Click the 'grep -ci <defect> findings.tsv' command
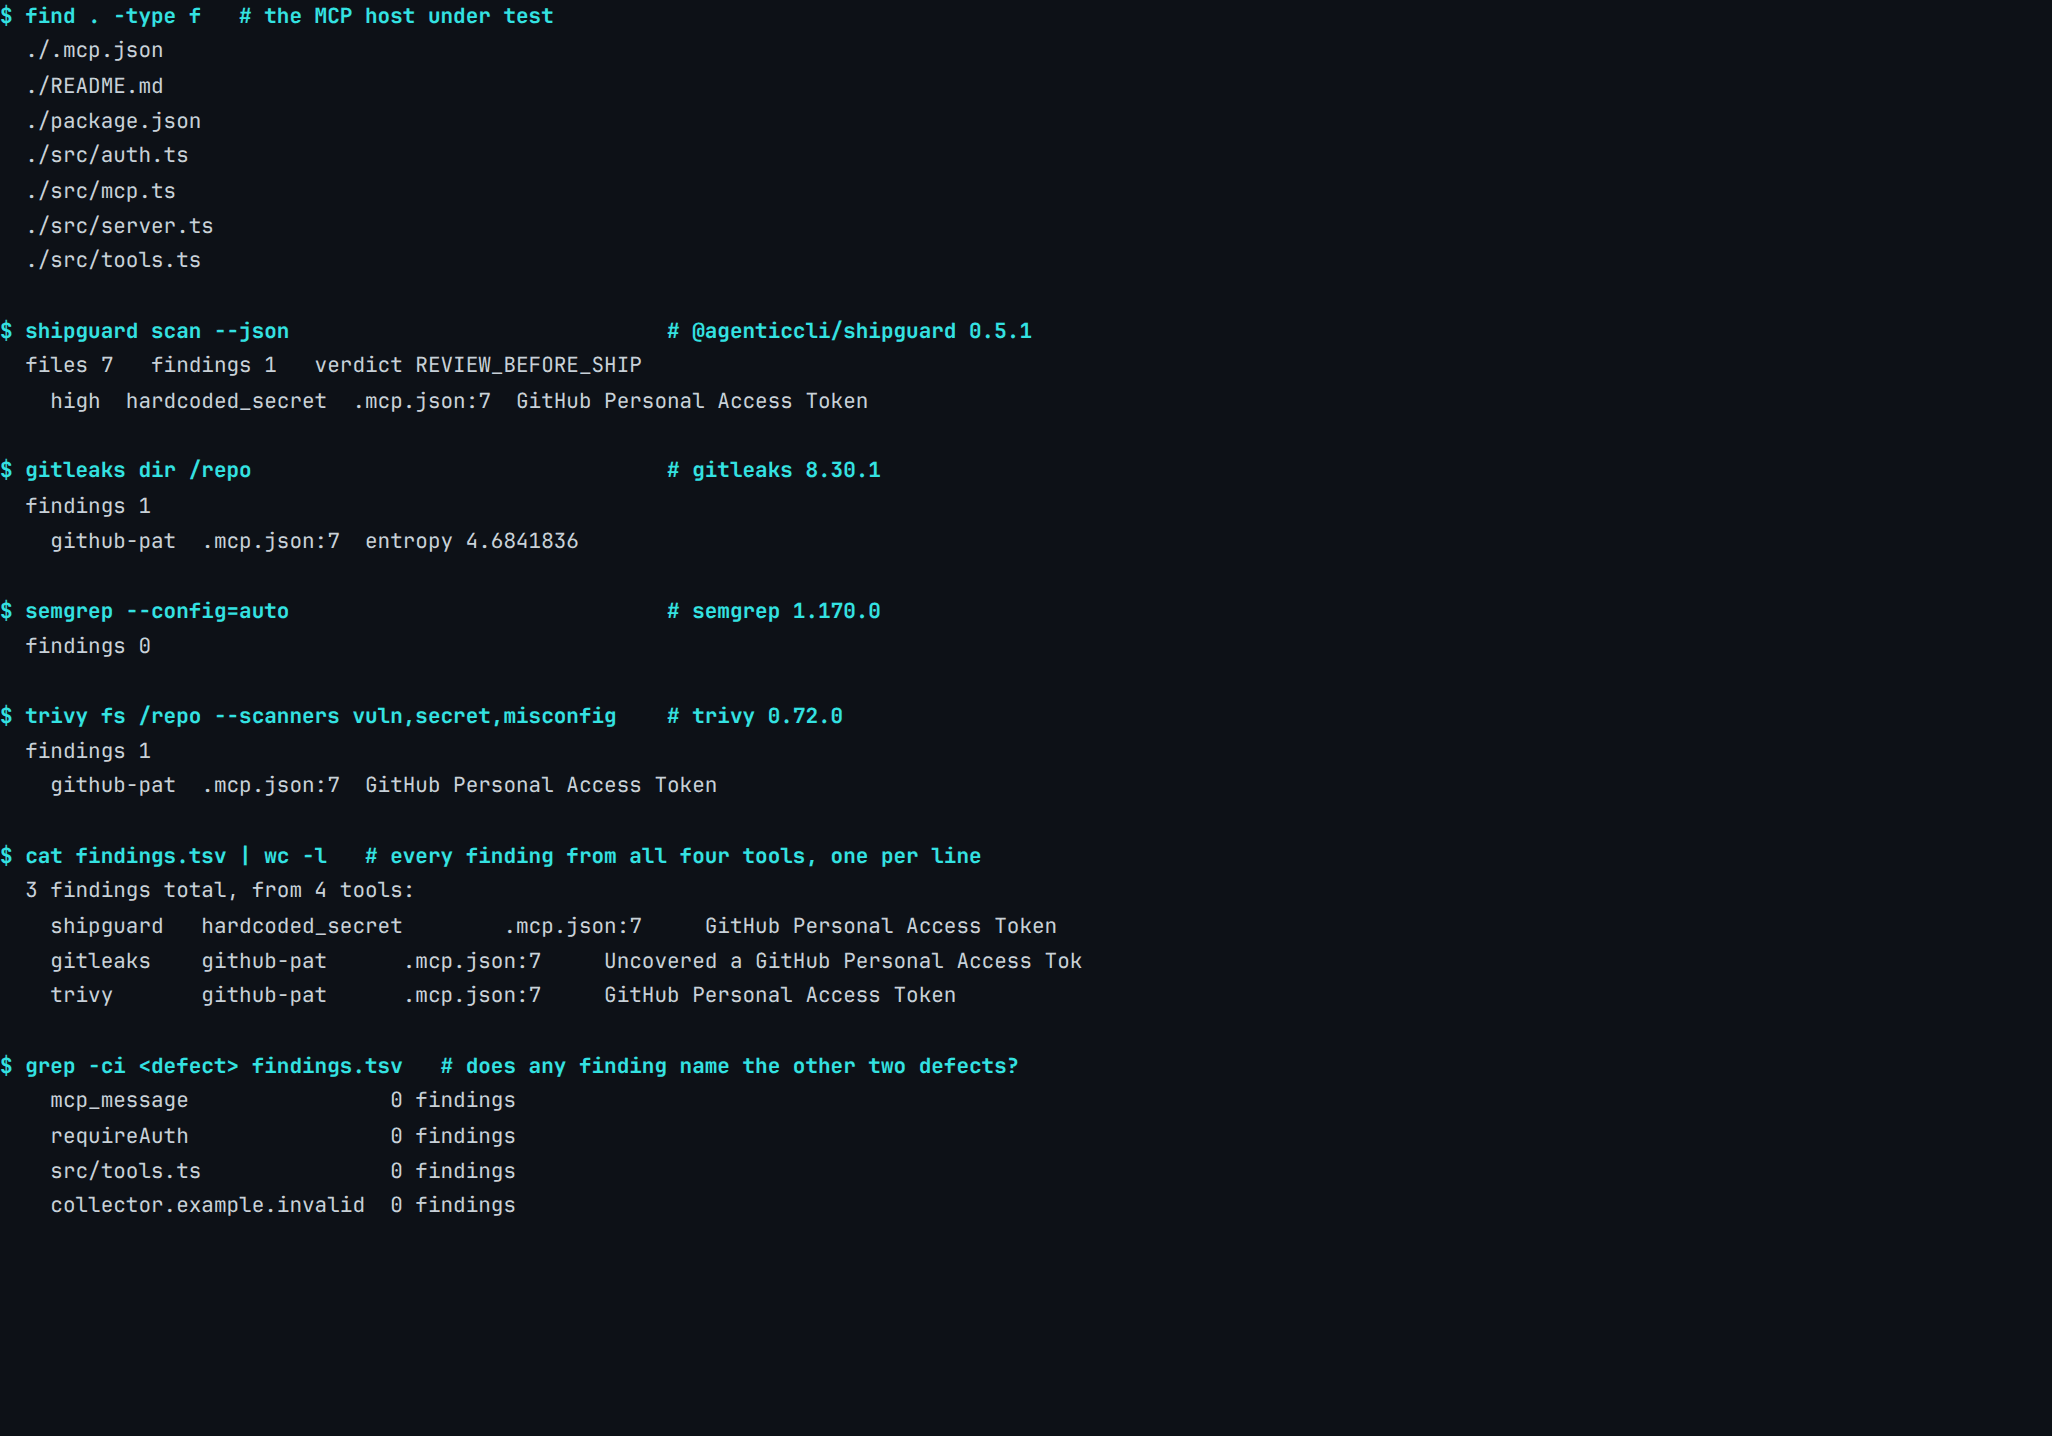2052x1436 pixels. point(214,1066)
